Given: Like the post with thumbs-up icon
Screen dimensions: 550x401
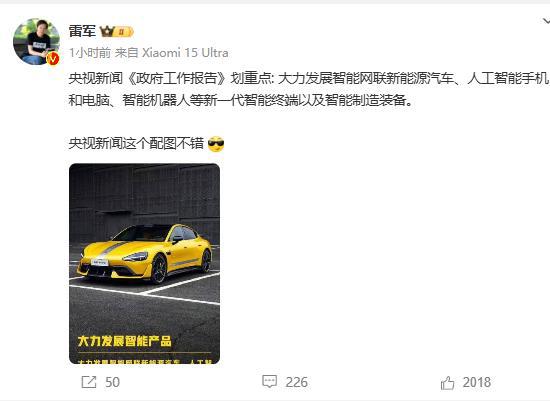Looking at the screenshot, I should [x=447, y=383].
